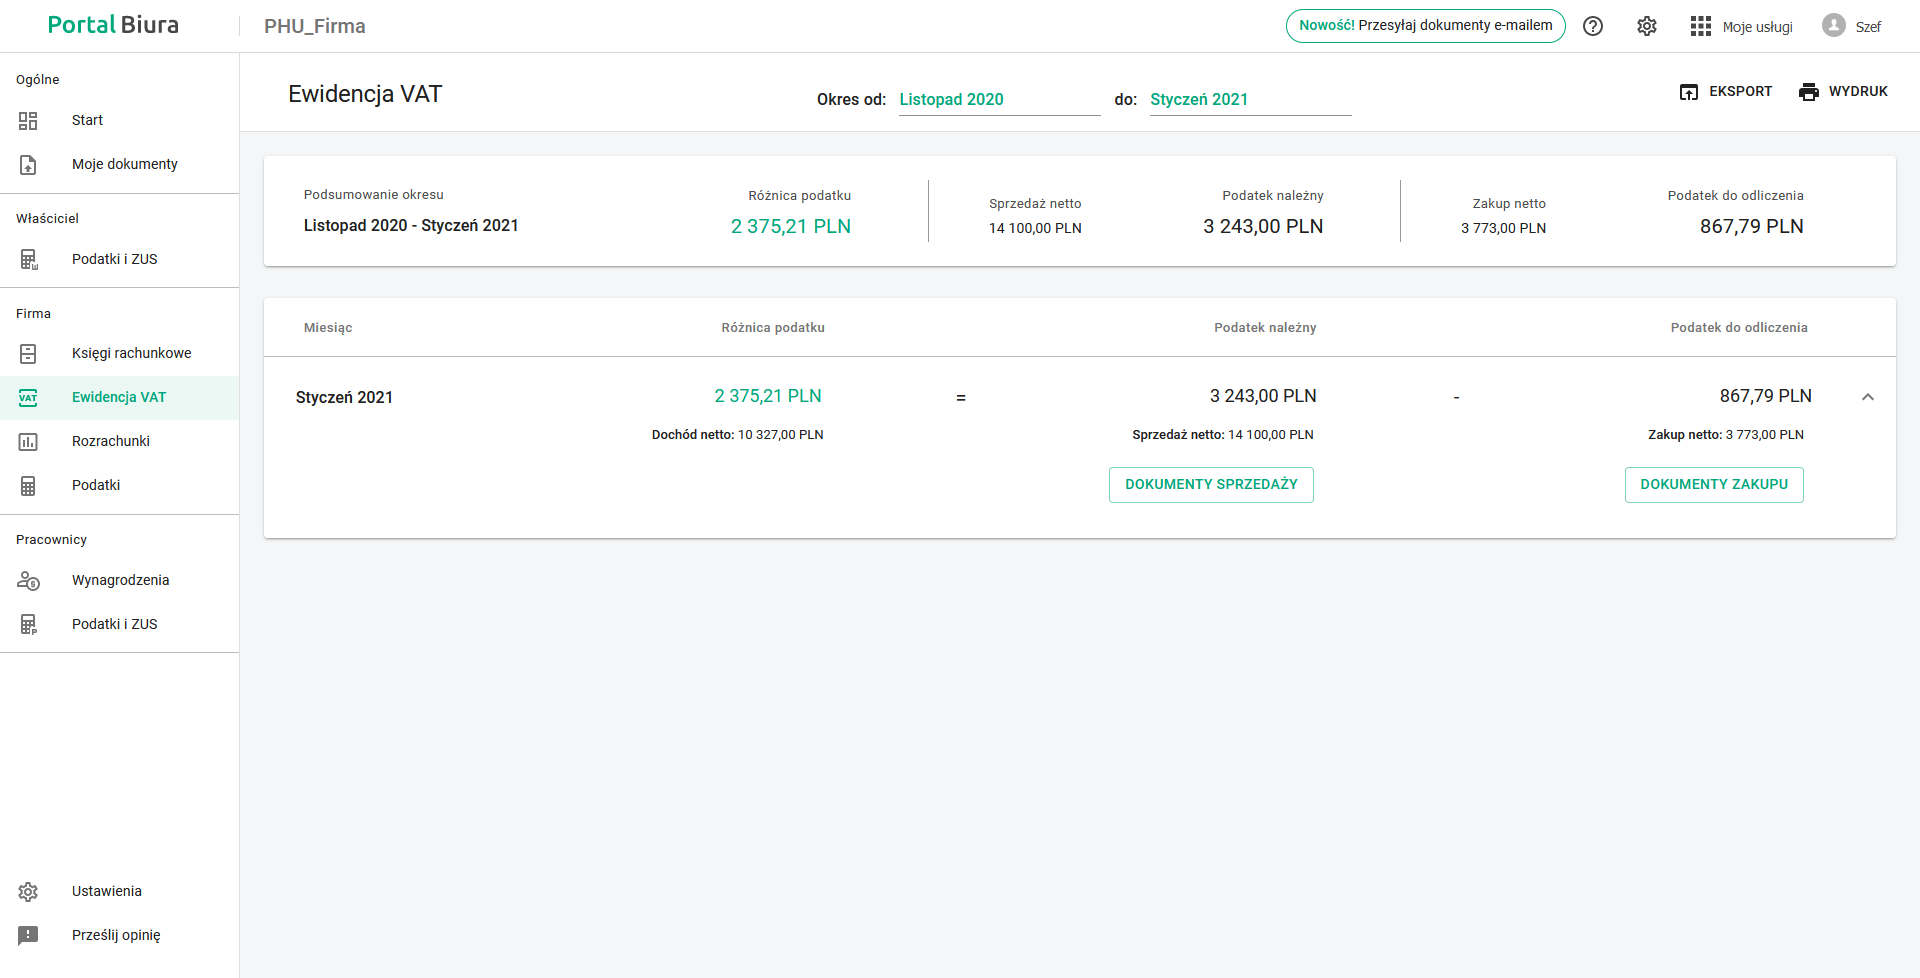Viewport: 1920px width, 978px height.
Task: Open the start period Listopad 2020 selector
Action: coord(998,100)
